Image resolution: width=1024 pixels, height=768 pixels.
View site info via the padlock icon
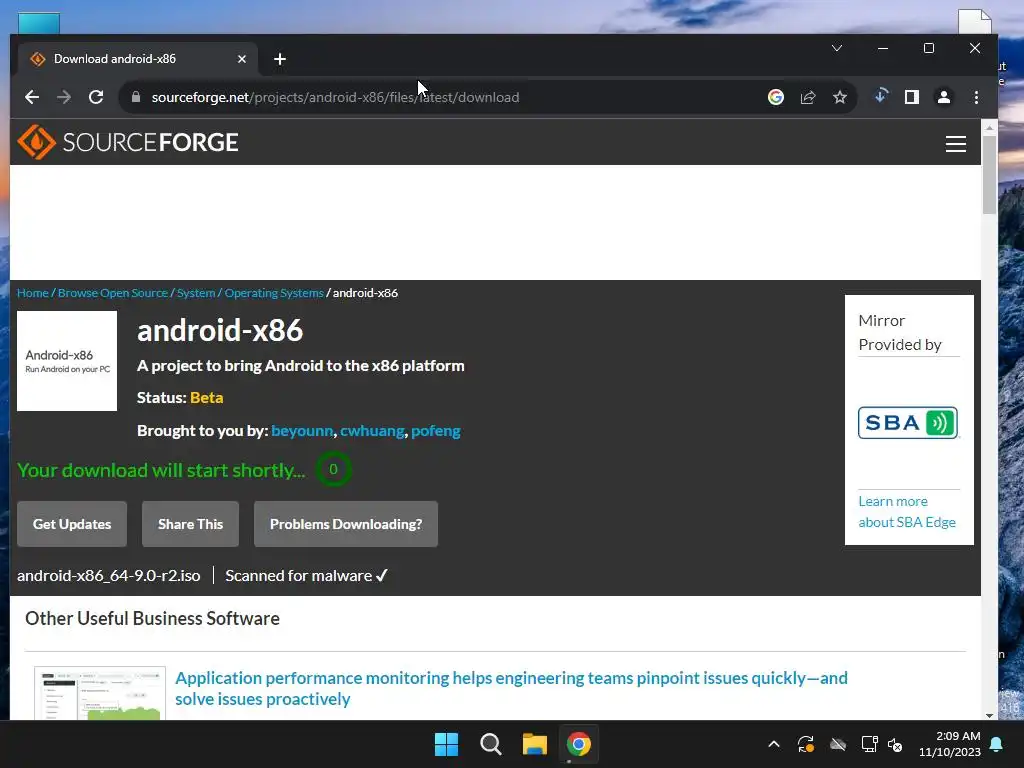click(136, 97)
